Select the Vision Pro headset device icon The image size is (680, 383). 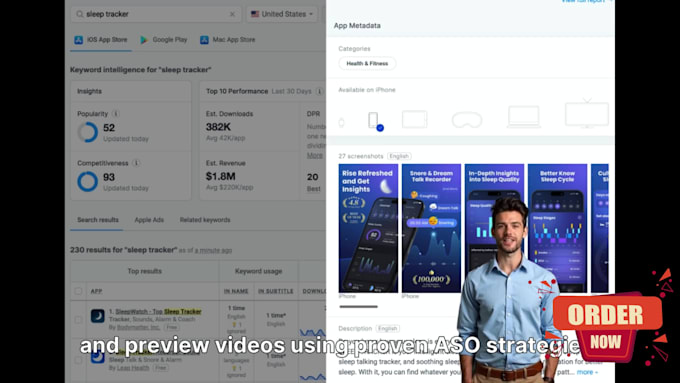[x=467, y=120]
